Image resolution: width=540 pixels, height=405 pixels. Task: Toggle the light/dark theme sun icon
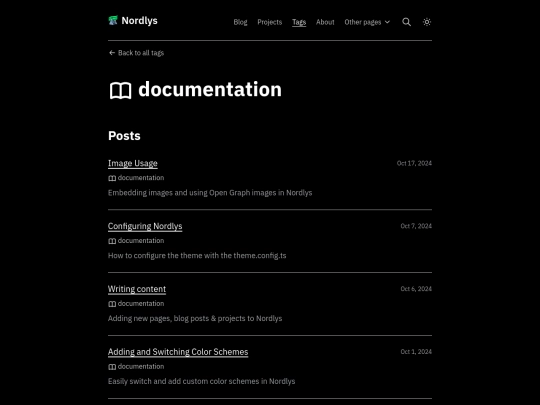coord(427,22)
